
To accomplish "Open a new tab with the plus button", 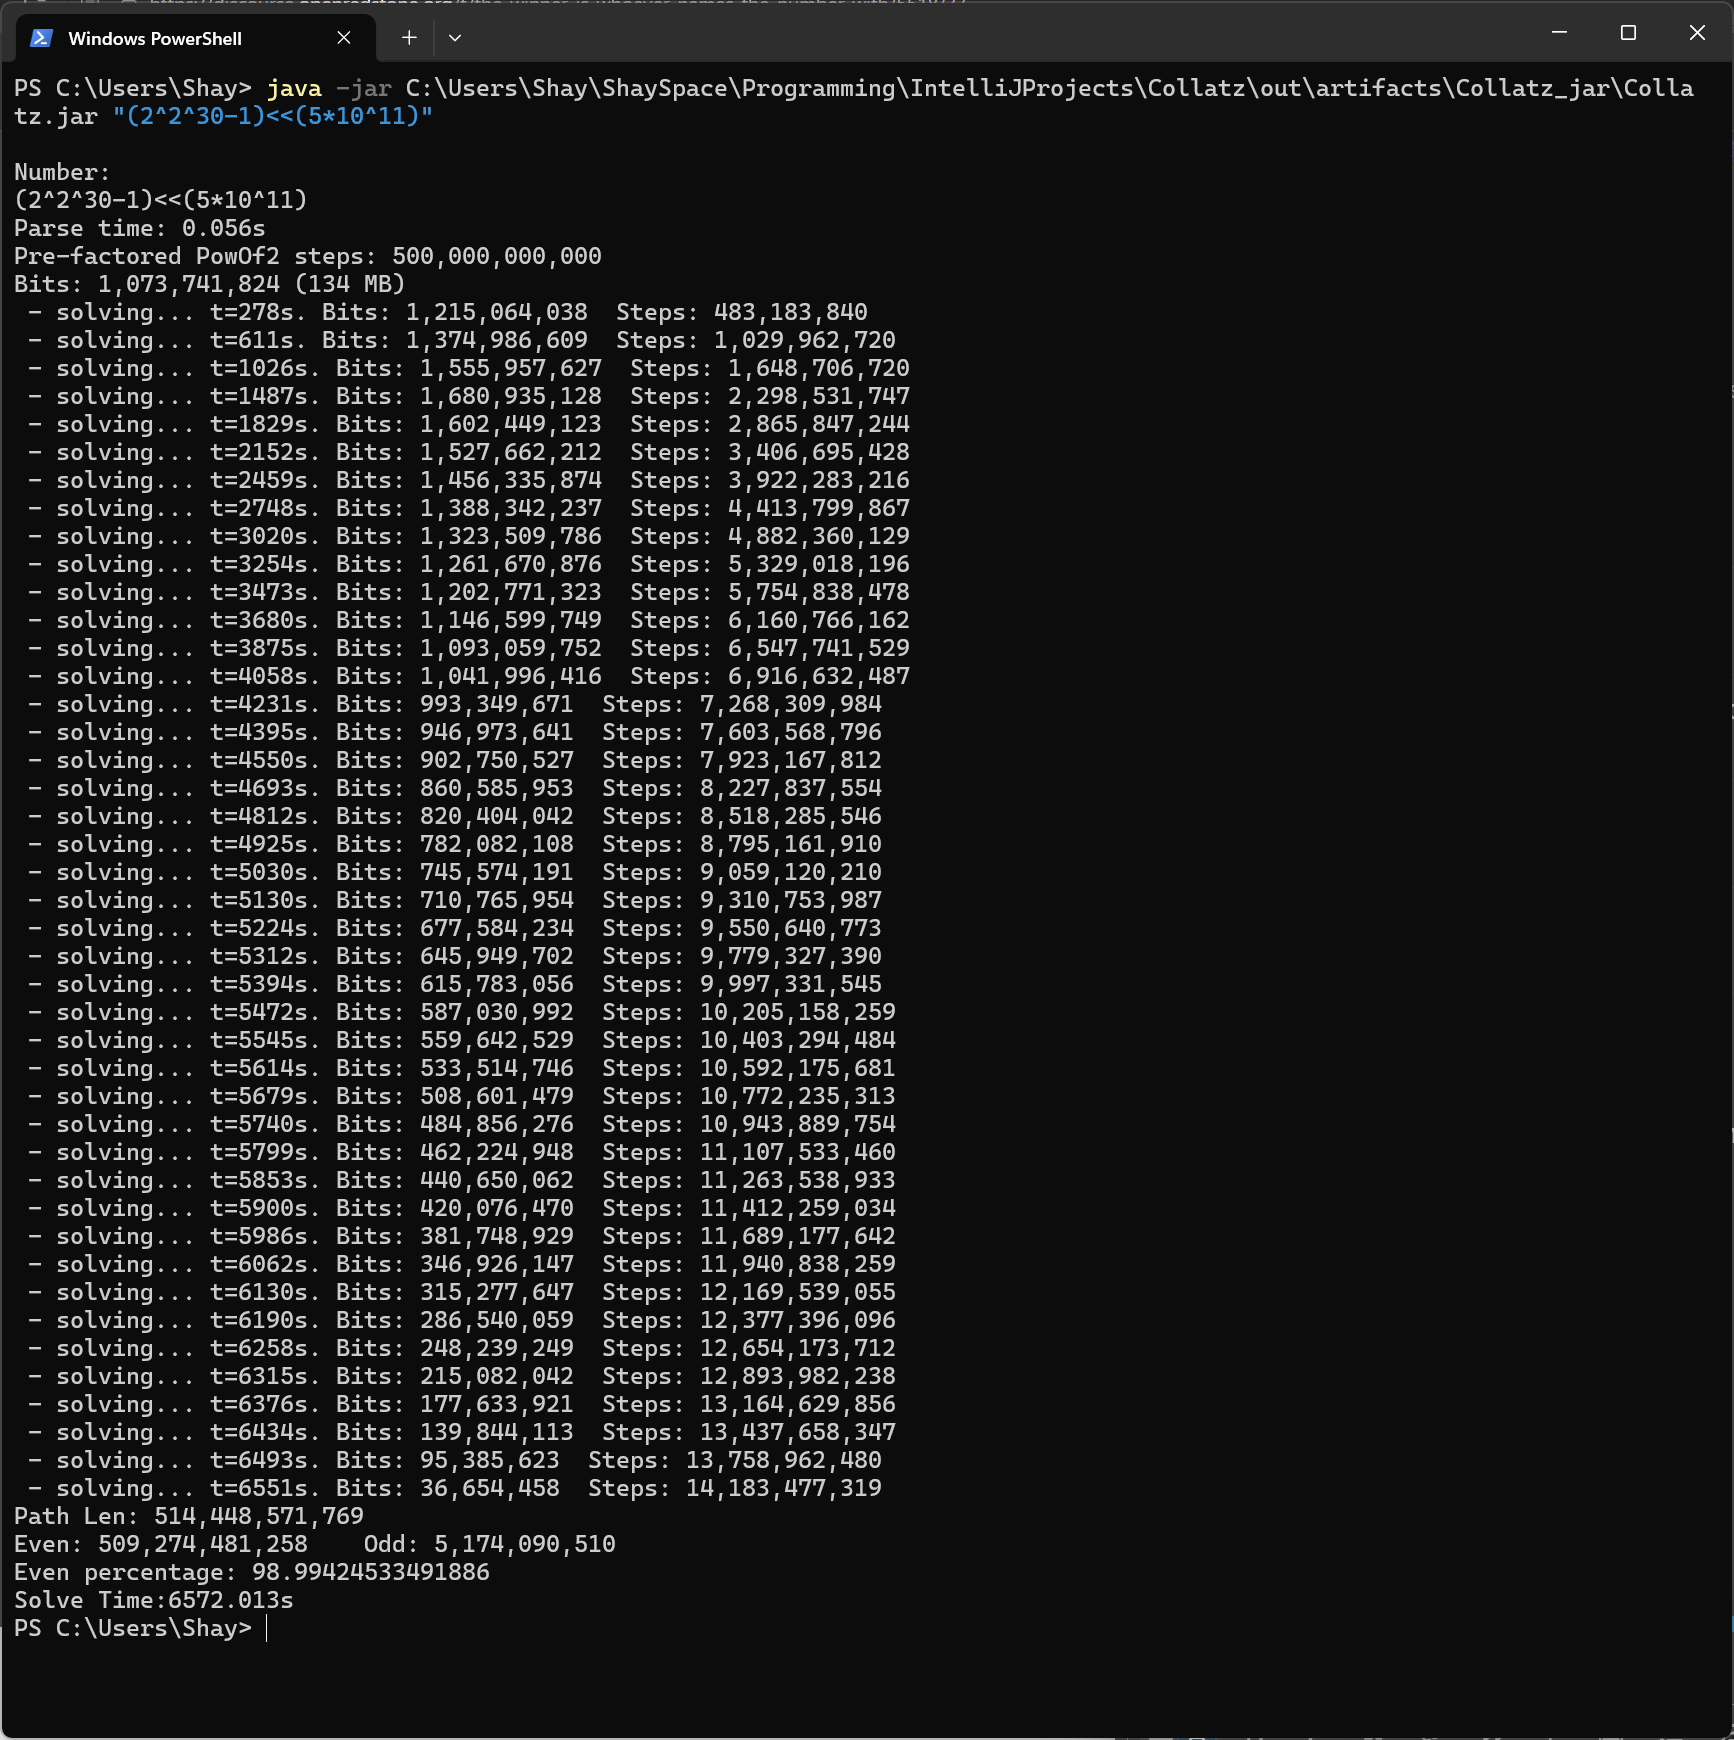I will 409,38.
